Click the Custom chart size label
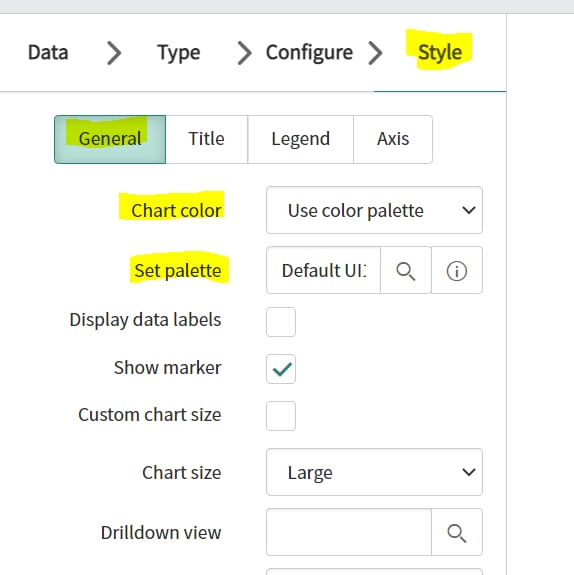 coord(150,415)
